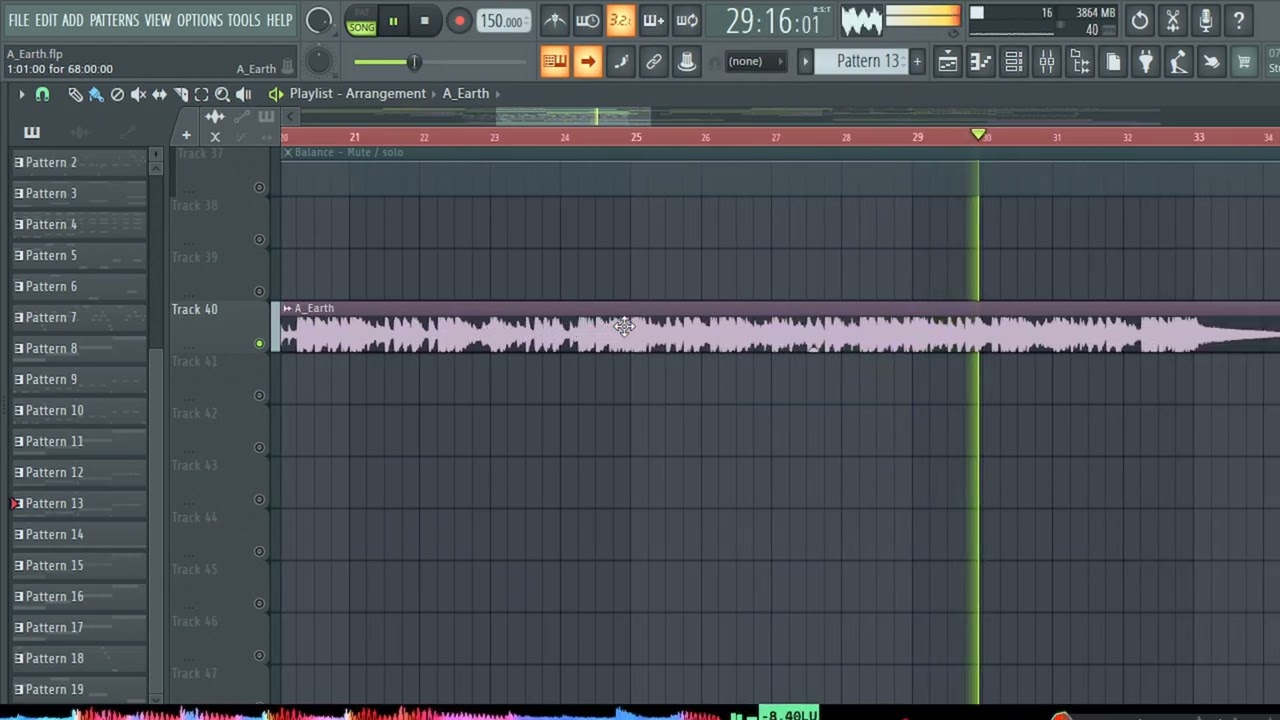Open the playlist options arrow menu
The width and height of the screenshot is (1280, 720).
(21, 94)
